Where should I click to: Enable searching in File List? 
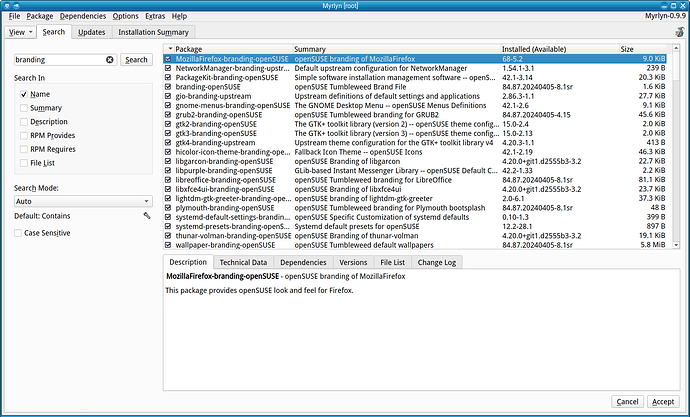pyautogui.click(x=24, y=163)
